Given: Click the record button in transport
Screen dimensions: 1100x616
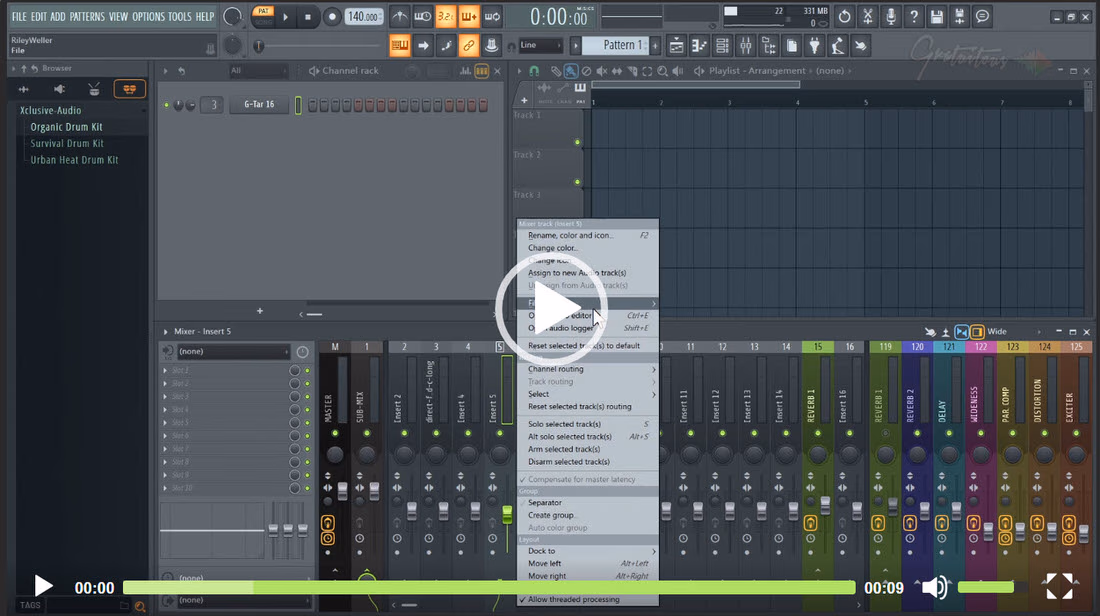Looking at the screenshot, I should 332,17.
